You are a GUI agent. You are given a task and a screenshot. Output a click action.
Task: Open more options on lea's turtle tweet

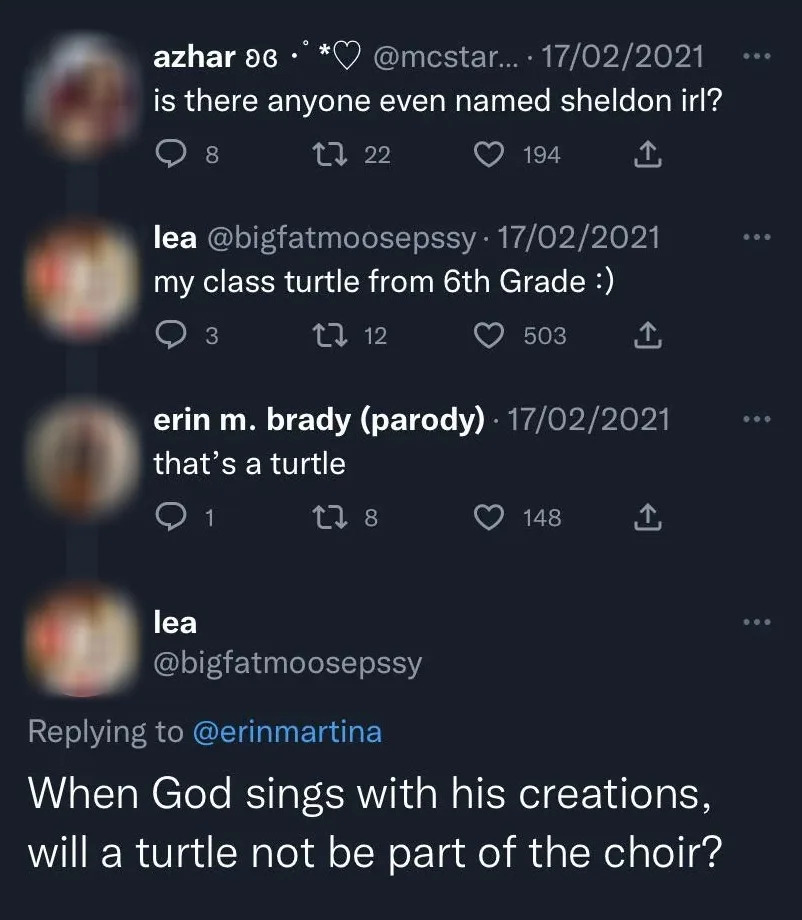[758, 238]
